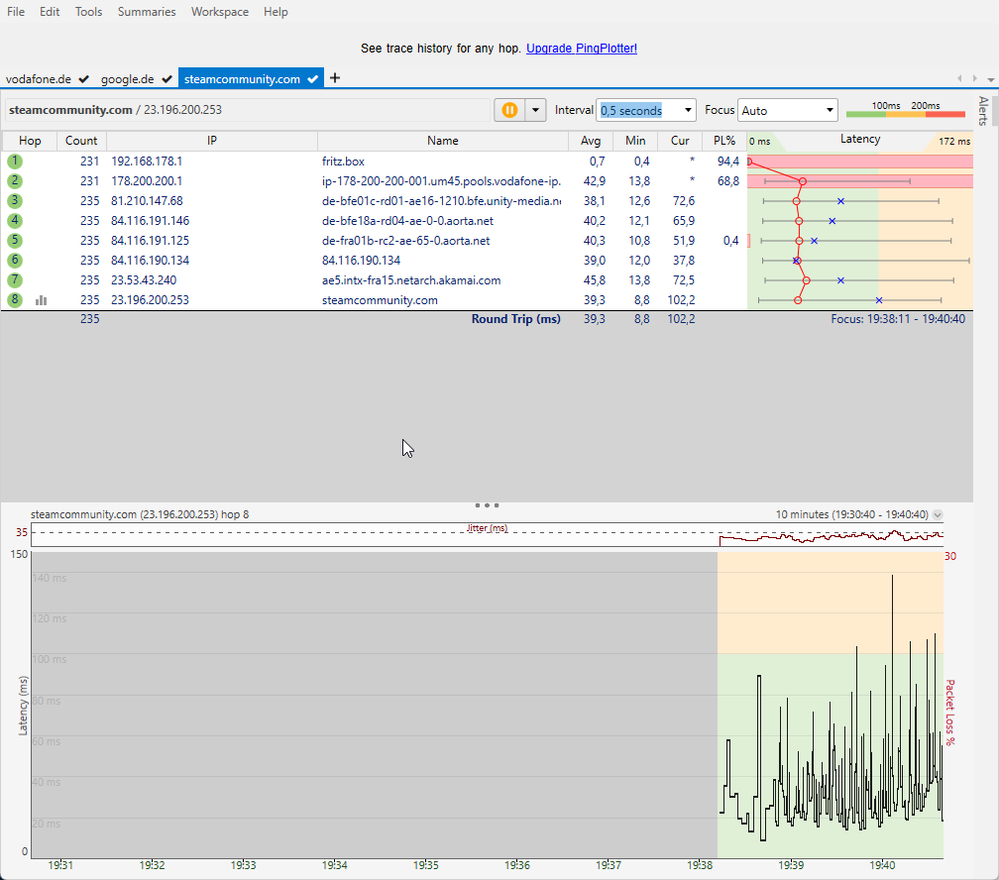Open the Alerts side panel
The image size is (999, 880).
click(983, 111)
